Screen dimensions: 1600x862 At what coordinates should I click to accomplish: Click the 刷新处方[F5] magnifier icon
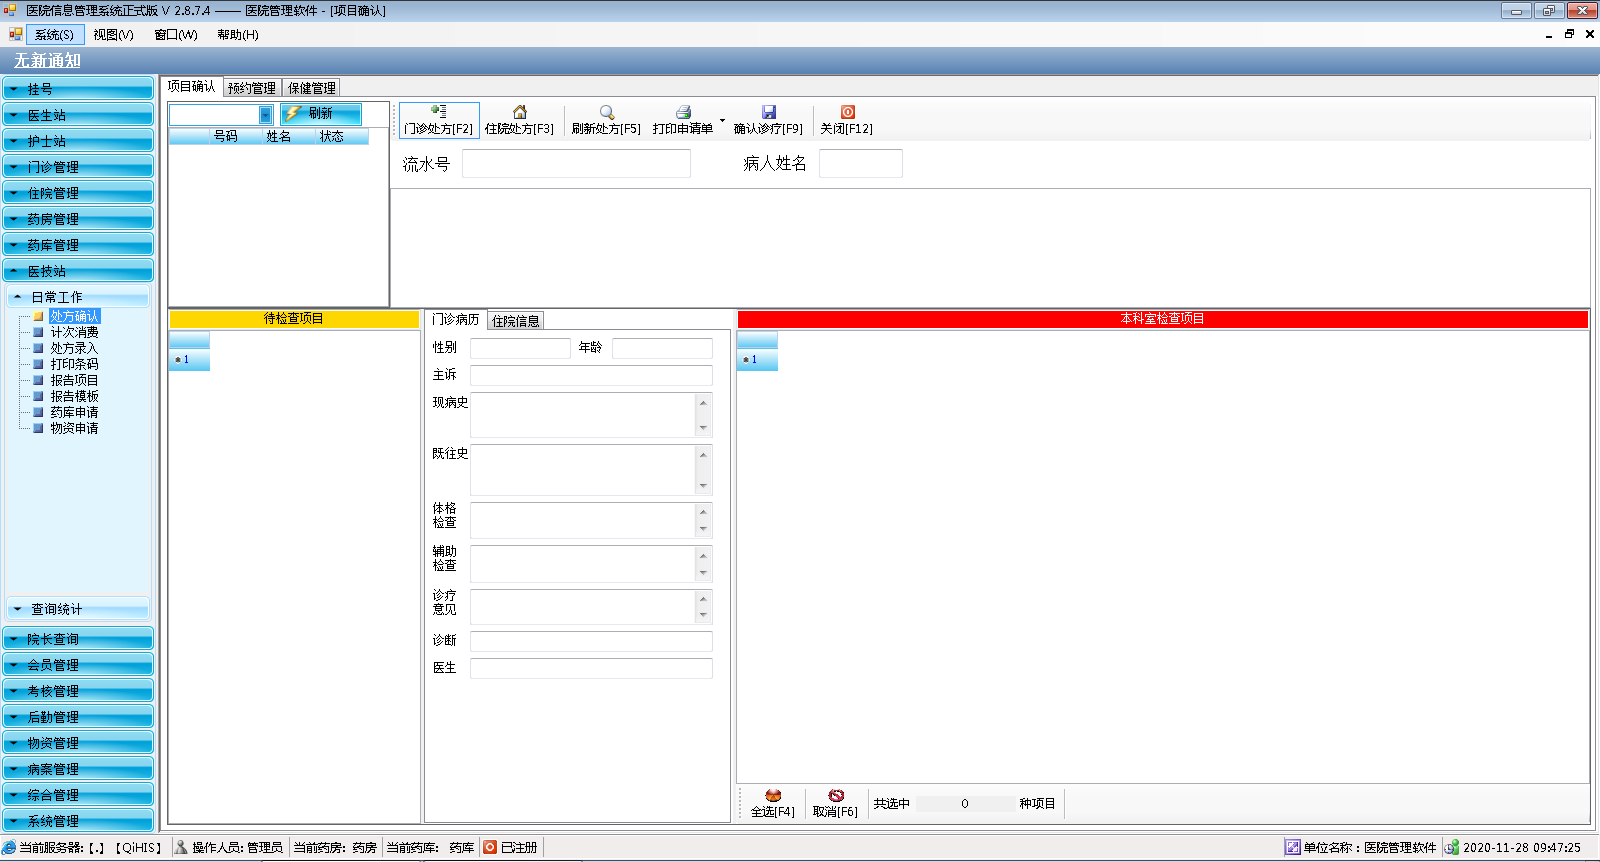[x=606, y=112]
